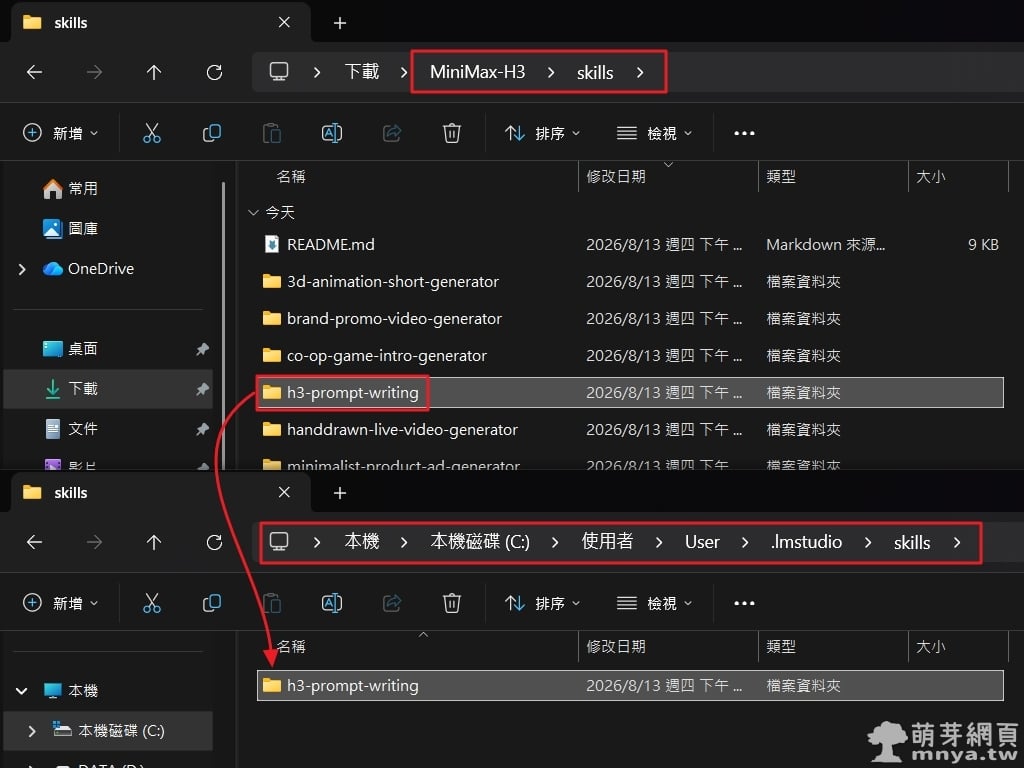Click 使用者 breadcrumb in lower address bar

click(607, 541)
